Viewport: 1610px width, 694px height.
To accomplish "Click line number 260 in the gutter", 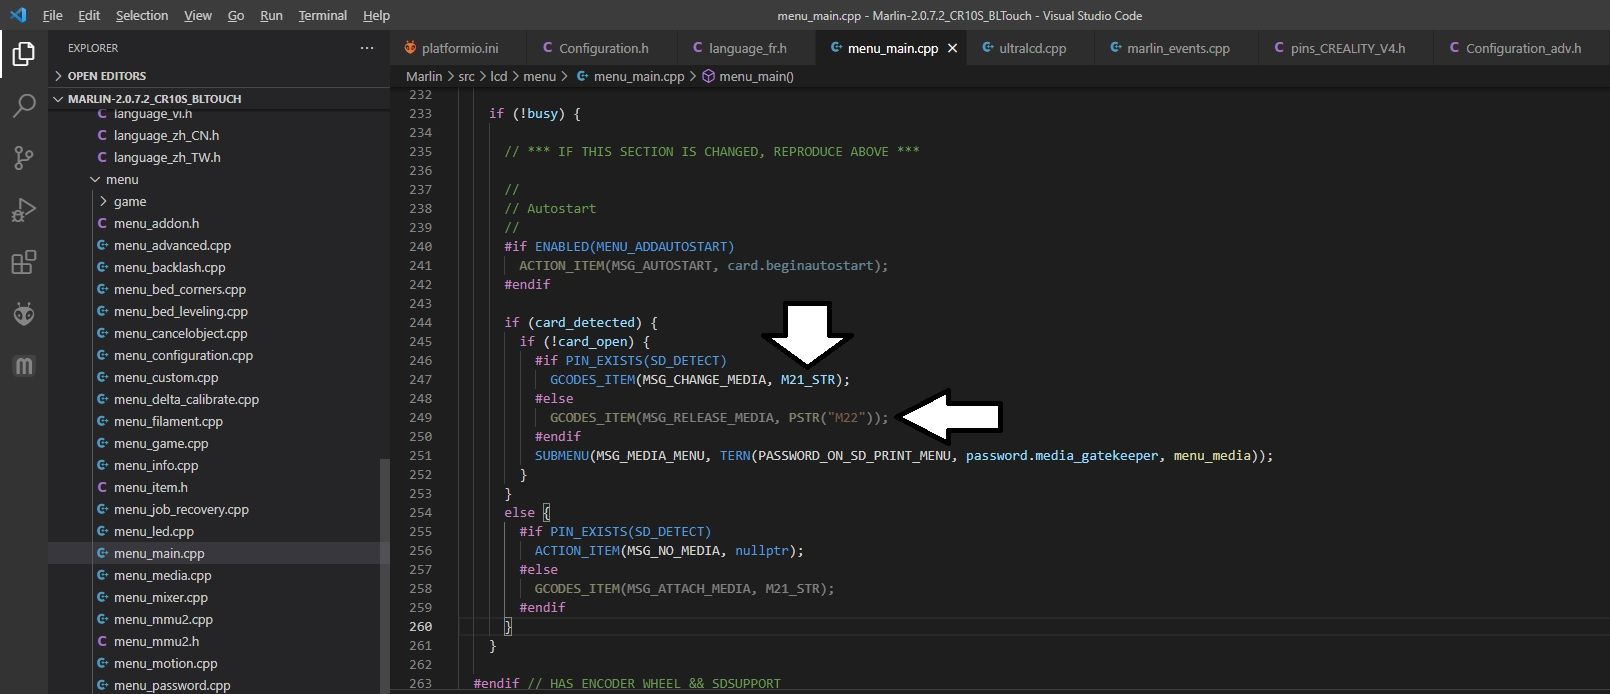I will [420, 626].
